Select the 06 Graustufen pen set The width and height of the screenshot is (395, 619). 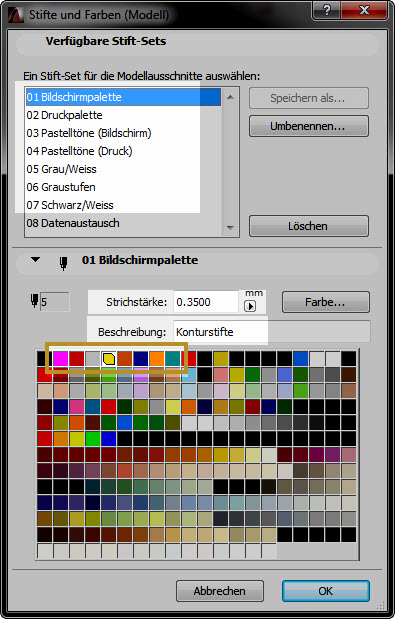pyautogui.click(x=123, y=187)
